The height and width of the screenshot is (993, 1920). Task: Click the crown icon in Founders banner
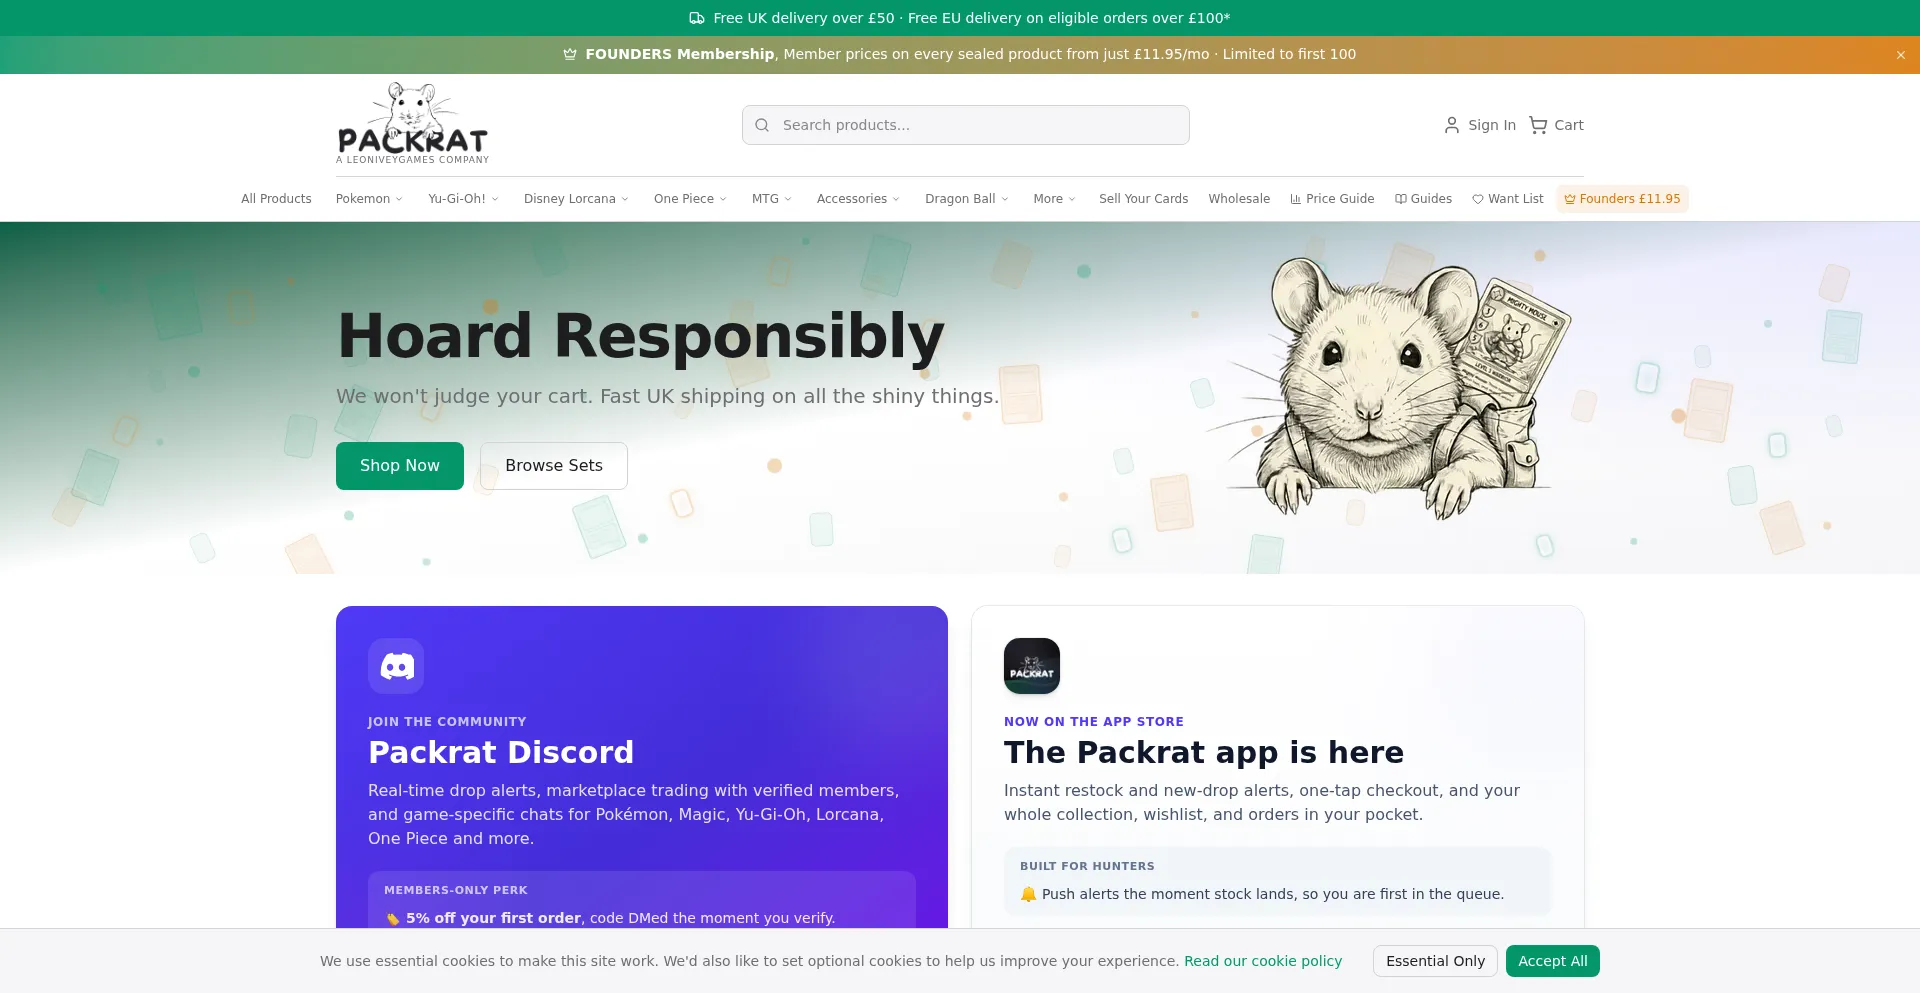[570, 54]
